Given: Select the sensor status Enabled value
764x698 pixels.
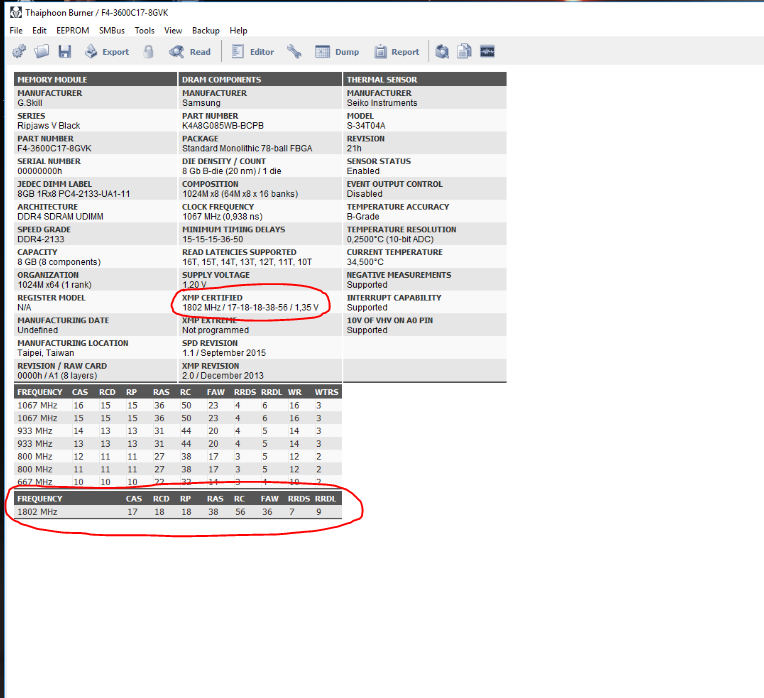Looking at the screenshot, I should click(x=363, y=171).
